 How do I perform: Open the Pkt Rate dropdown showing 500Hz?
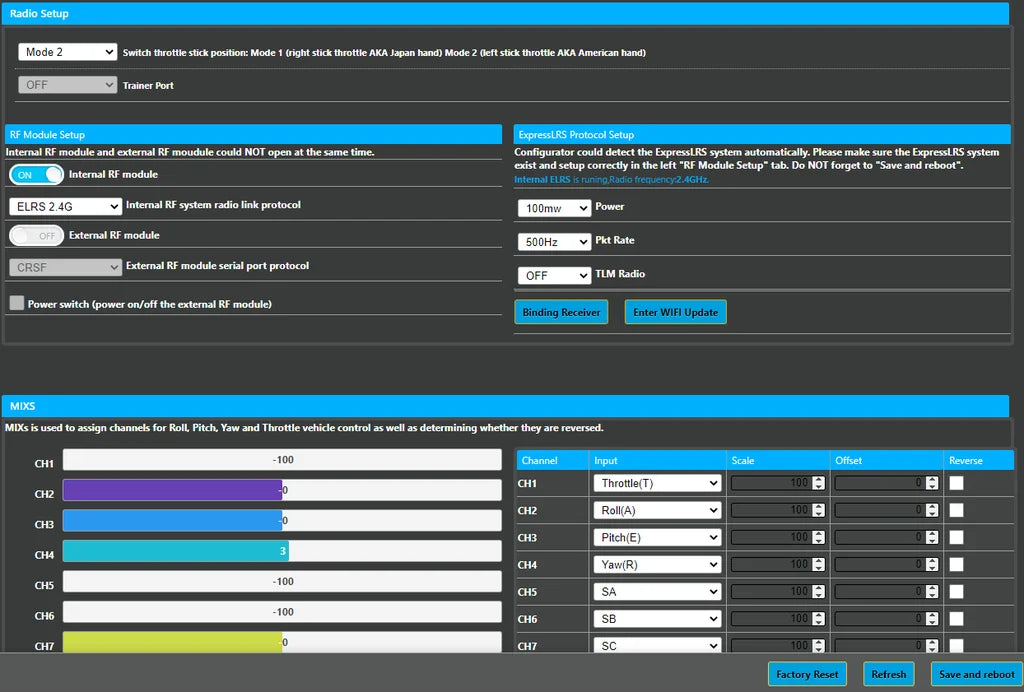point(553,241)
